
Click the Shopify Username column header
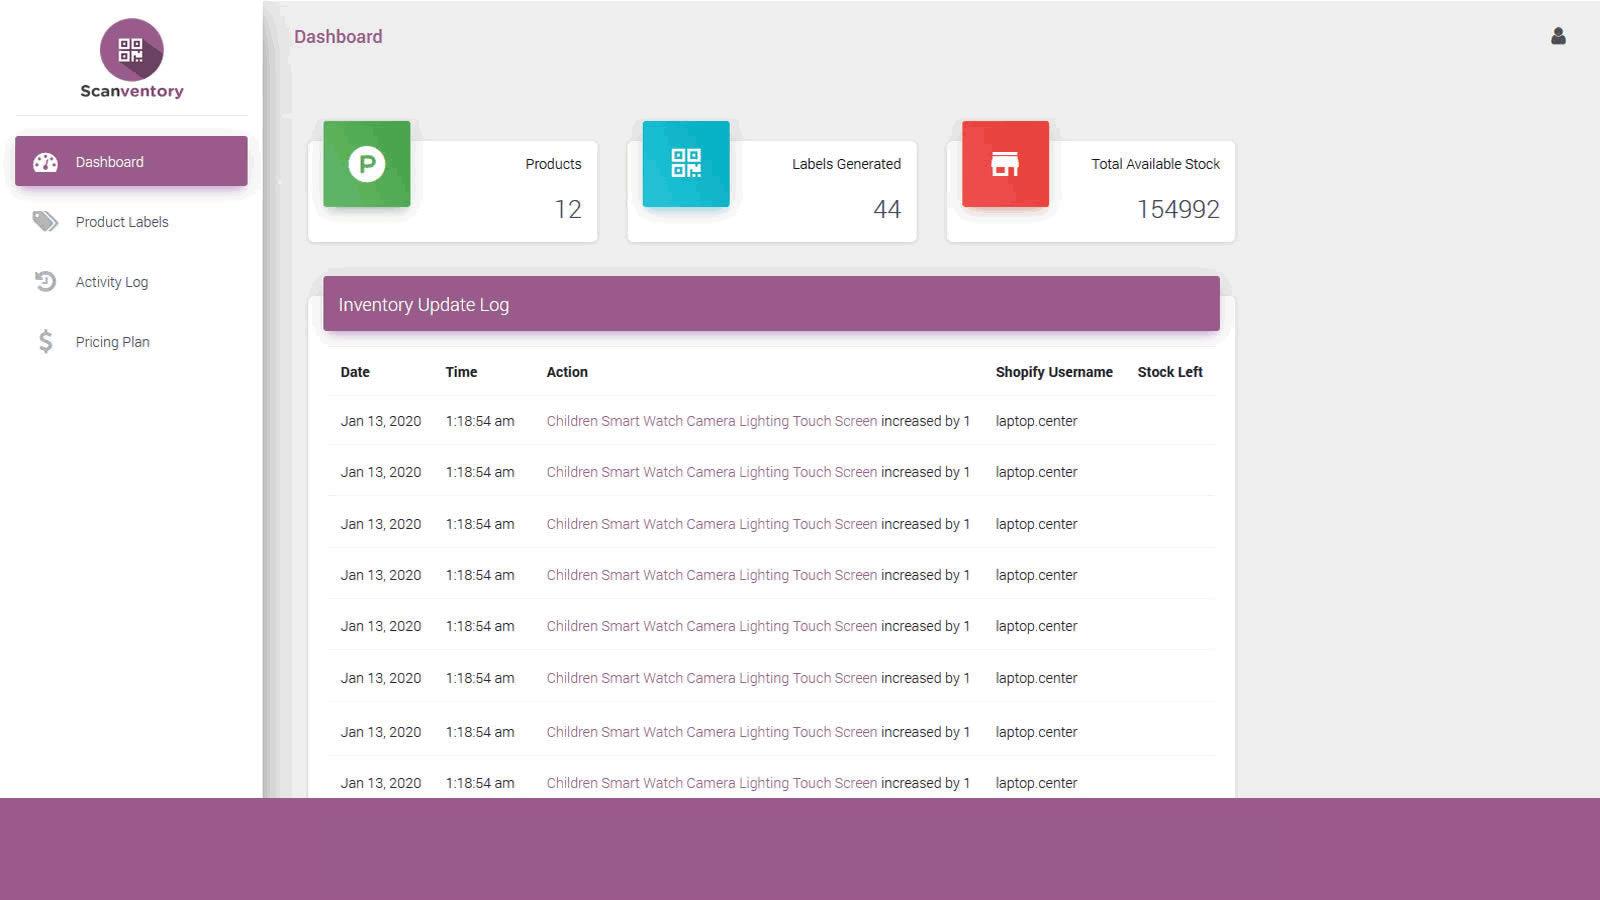pos(1053,372)
